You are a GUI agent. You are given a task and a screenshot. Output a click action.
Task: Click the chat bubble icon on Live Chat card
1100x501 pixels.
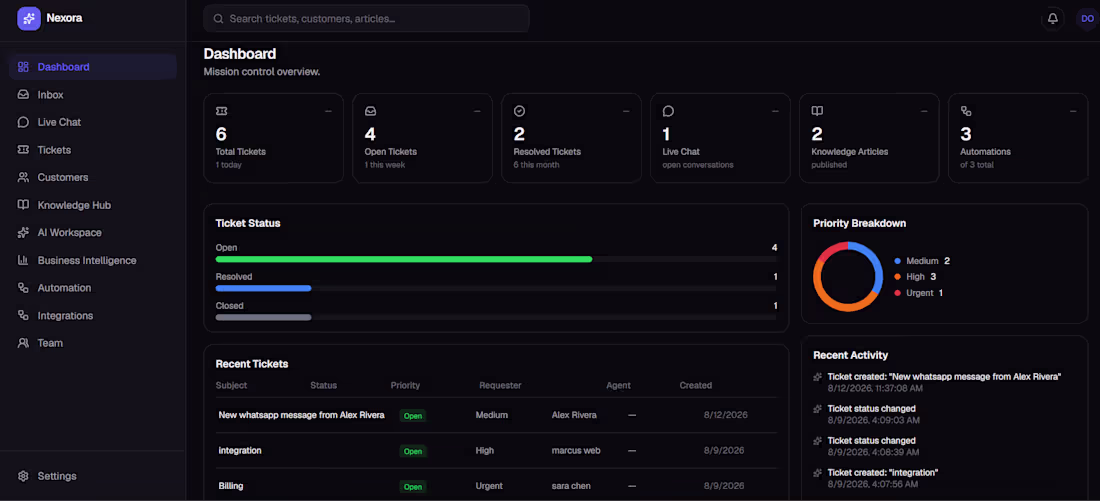[x=668, y=112]
